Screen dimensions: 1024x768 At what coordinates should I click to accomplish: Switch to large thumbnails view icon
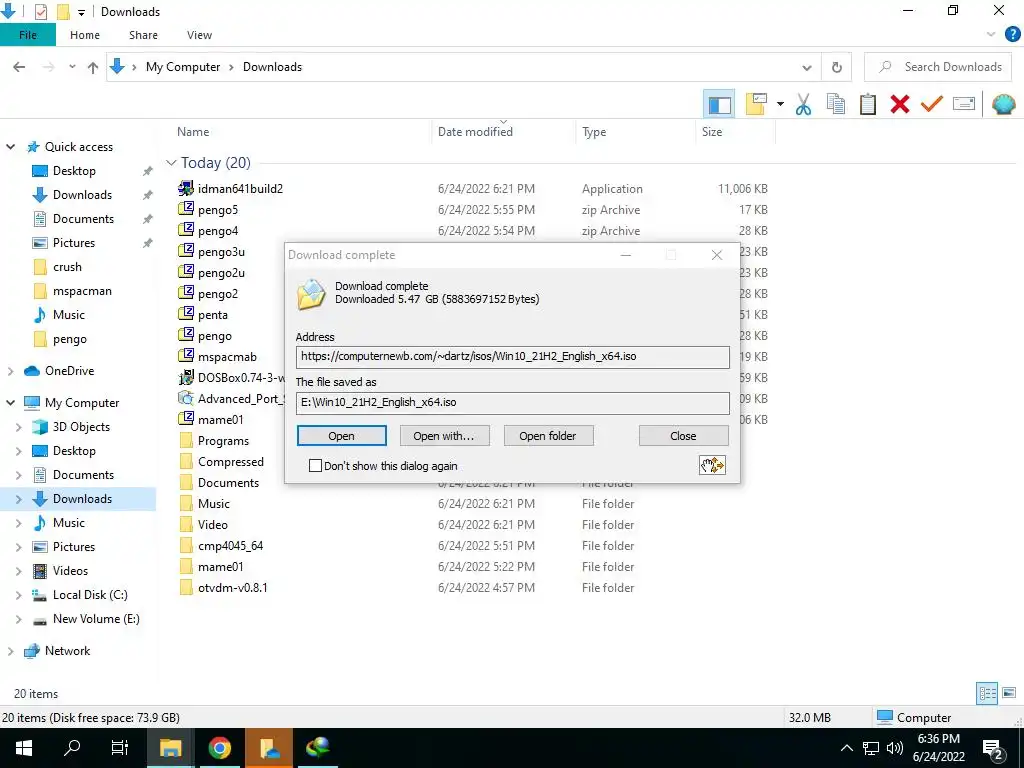1009,693
